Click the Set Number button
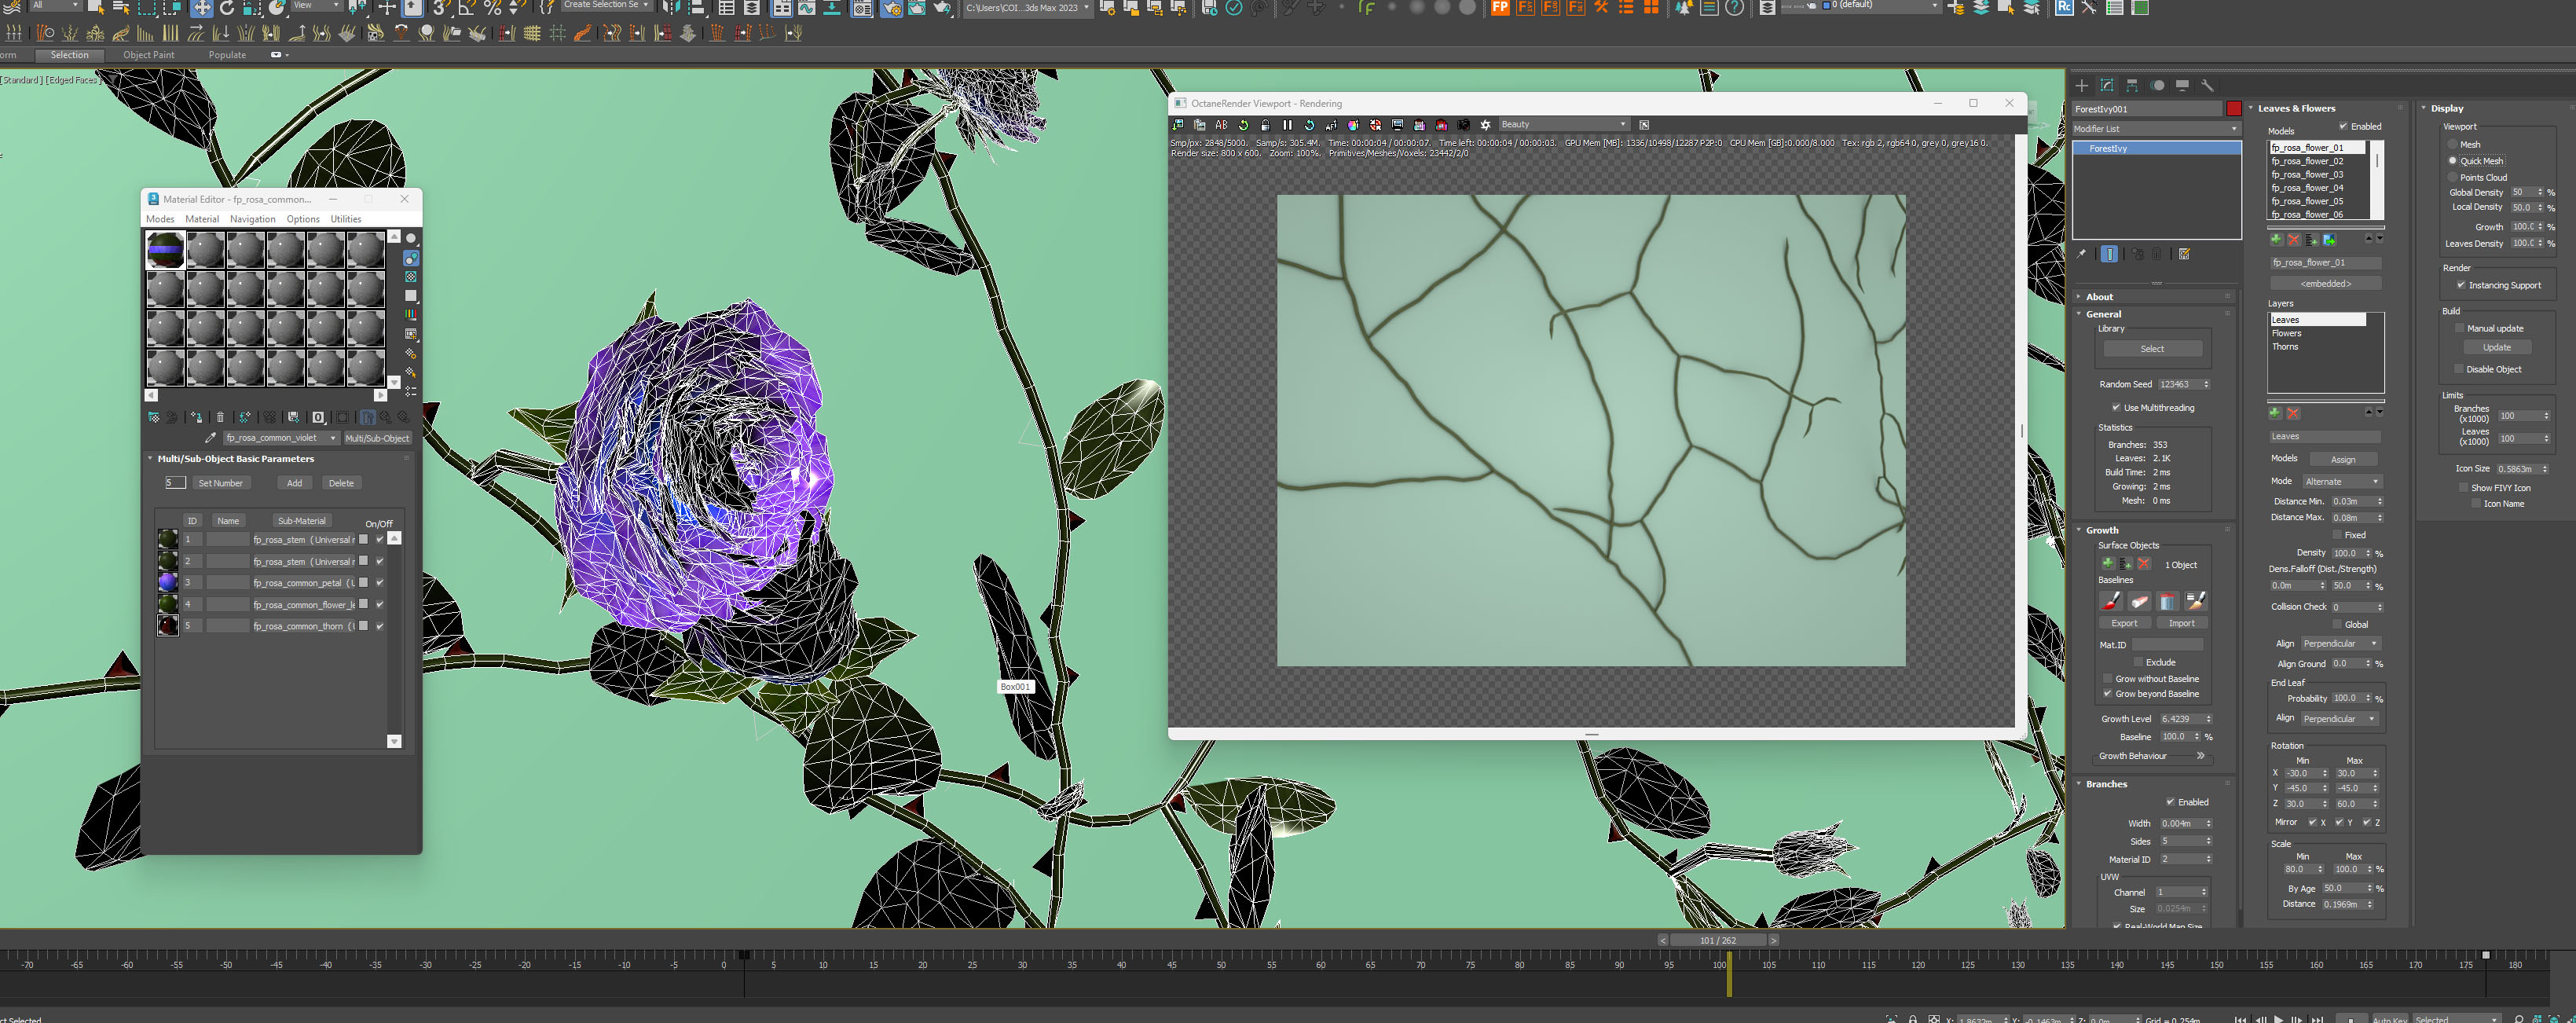2576x1023 pixels. point(220,483)
